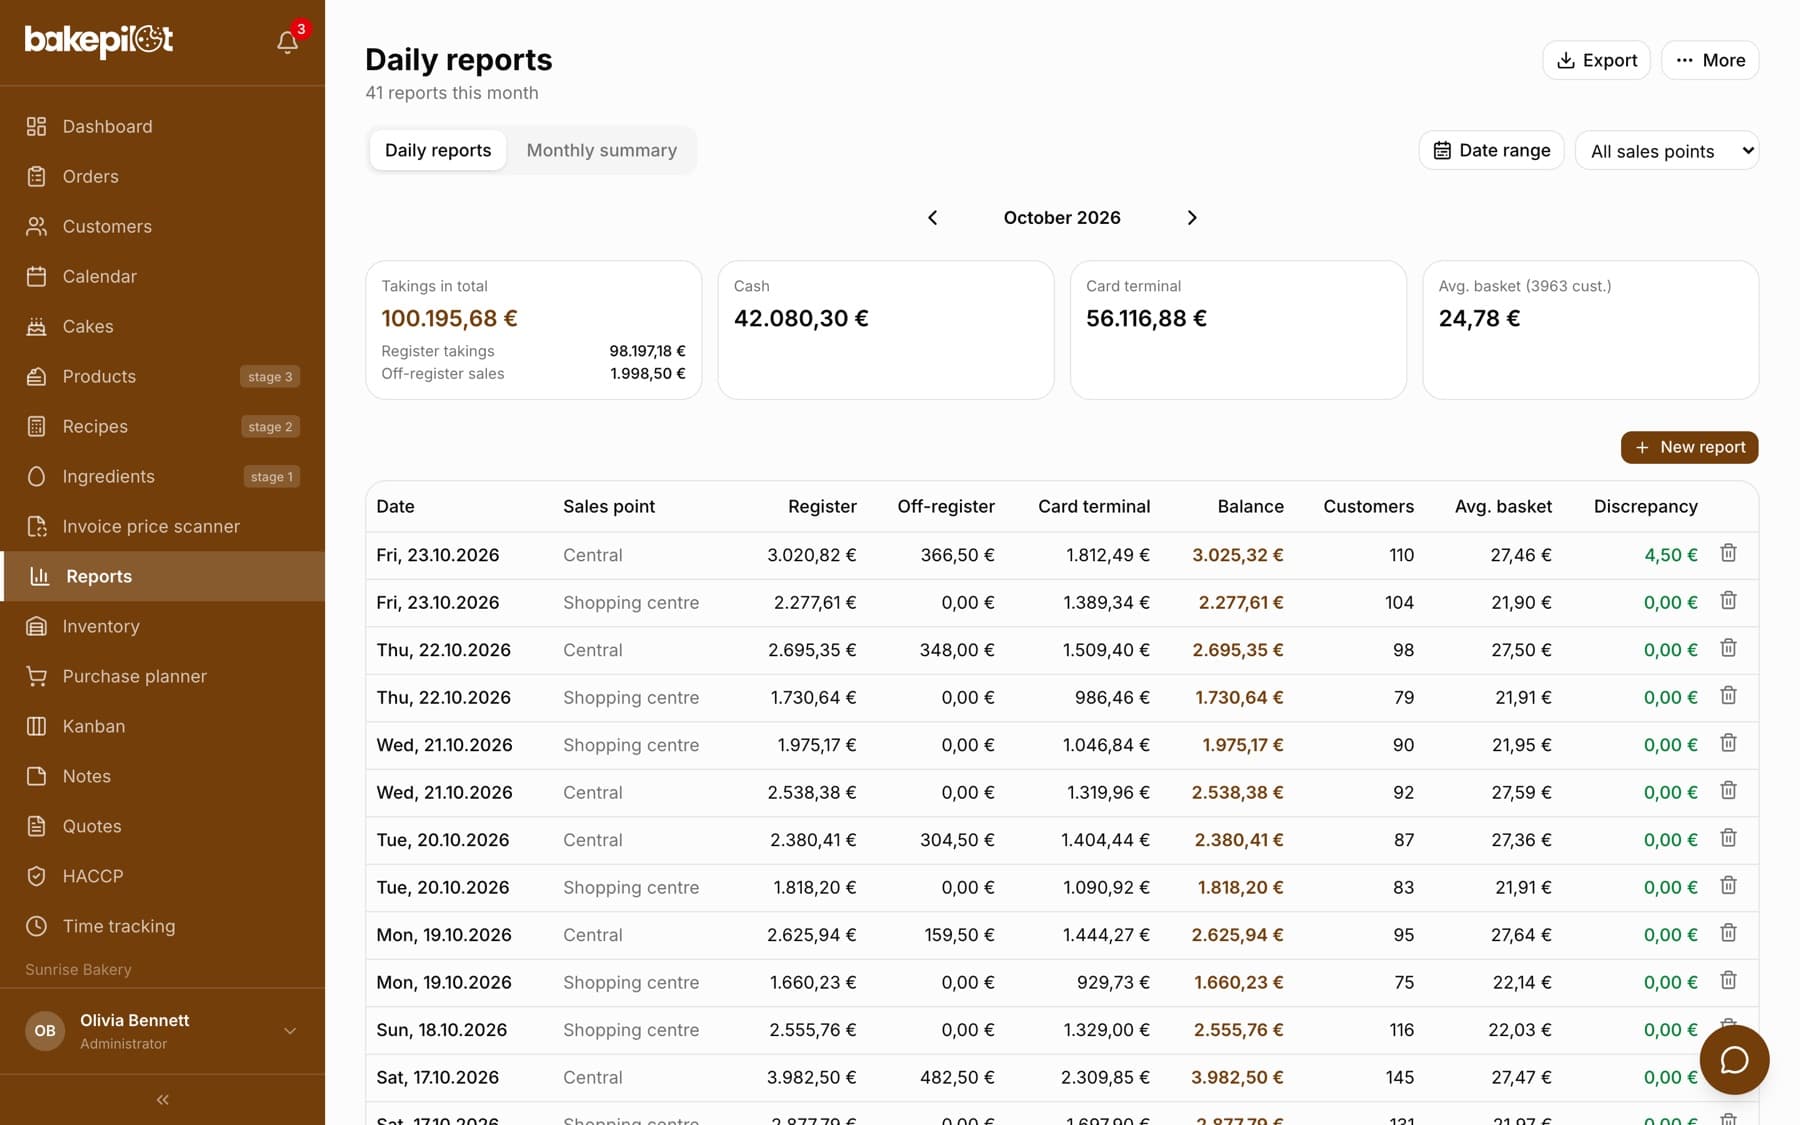
Task: Switch to the Monthly summary tab
Action: click(602, 150)
